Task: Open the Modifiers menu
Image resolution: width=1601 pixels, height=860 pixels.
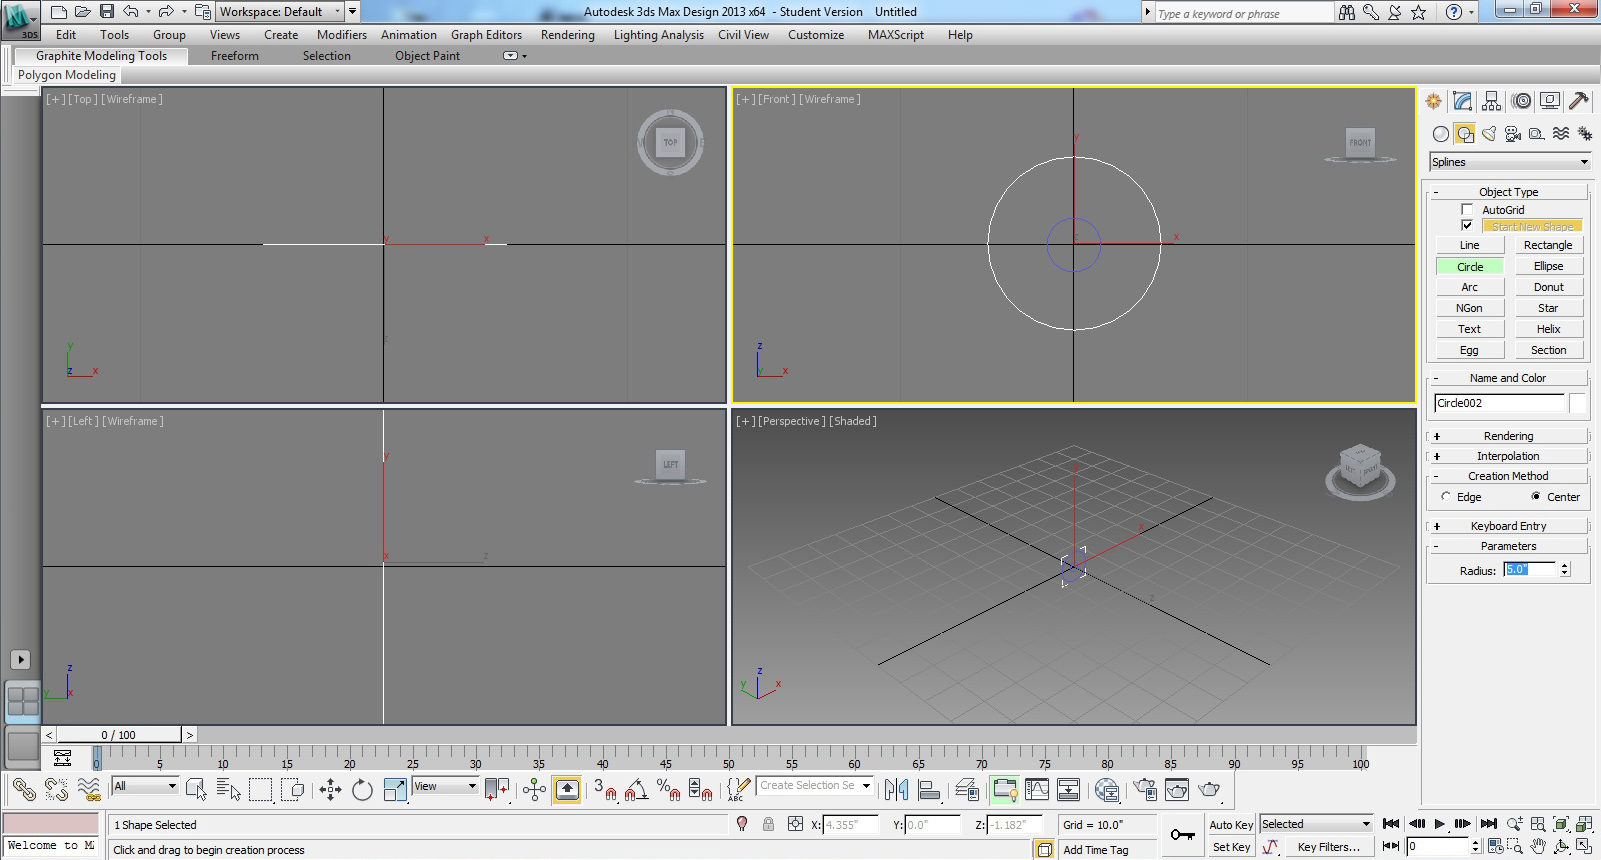Action: click(x=342, y=35)
